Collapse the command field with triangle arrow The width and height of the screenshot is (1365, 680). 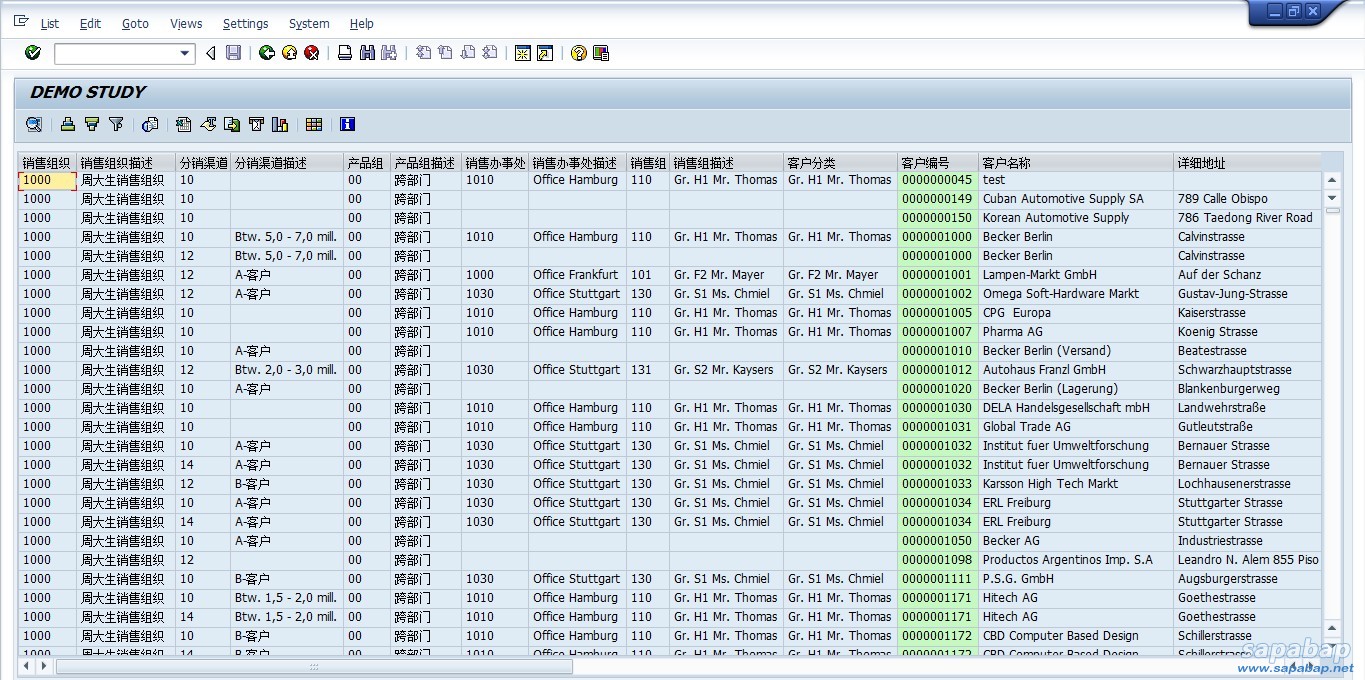tap(211, 53)
